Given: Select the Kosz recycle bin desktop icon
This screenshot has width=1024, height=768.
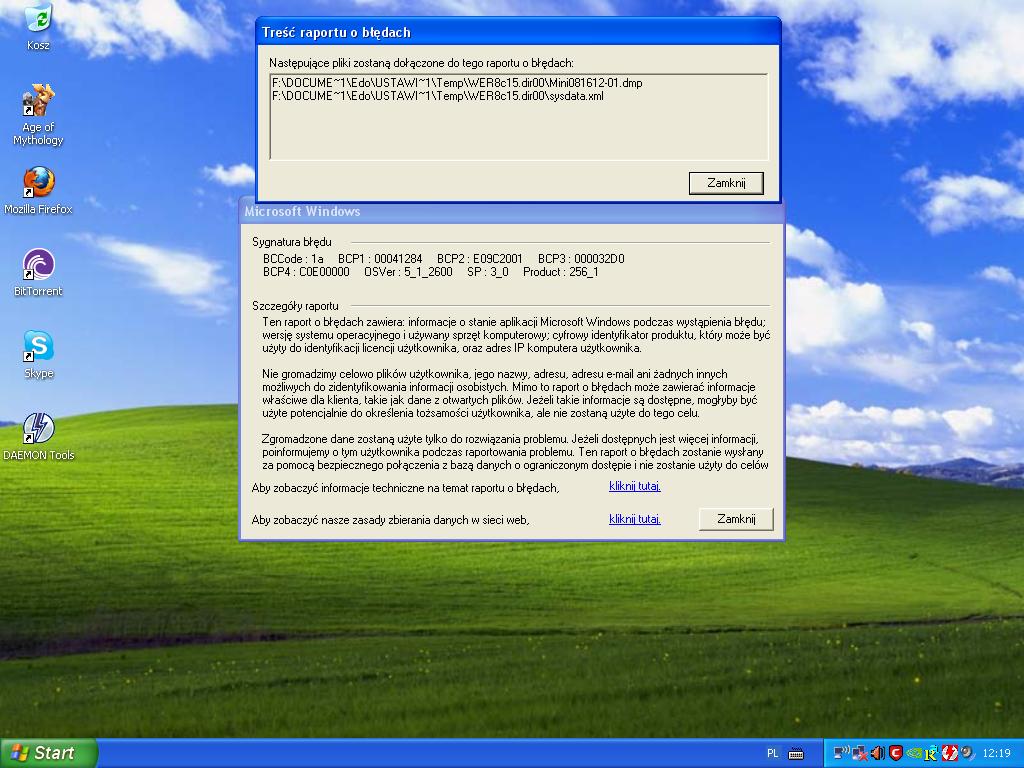Looking at the screenshot, I should point(38,26).
